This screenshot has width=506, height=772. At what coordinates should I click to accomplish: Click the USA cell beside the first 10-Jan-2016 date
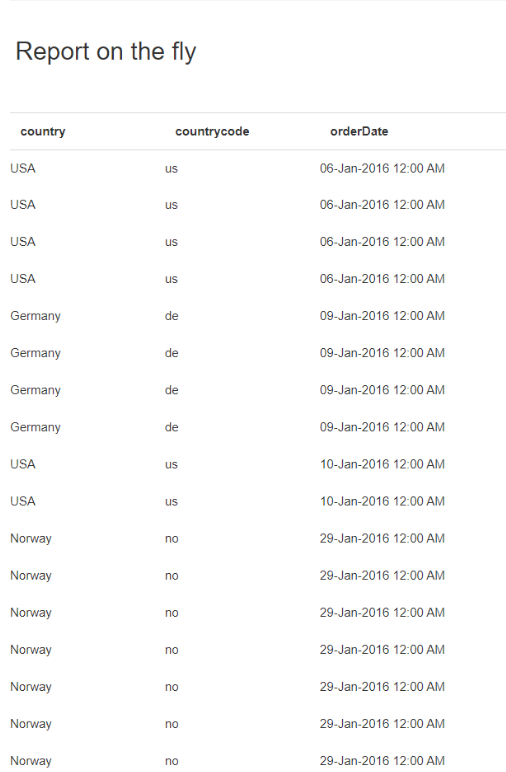coord(23,464)
